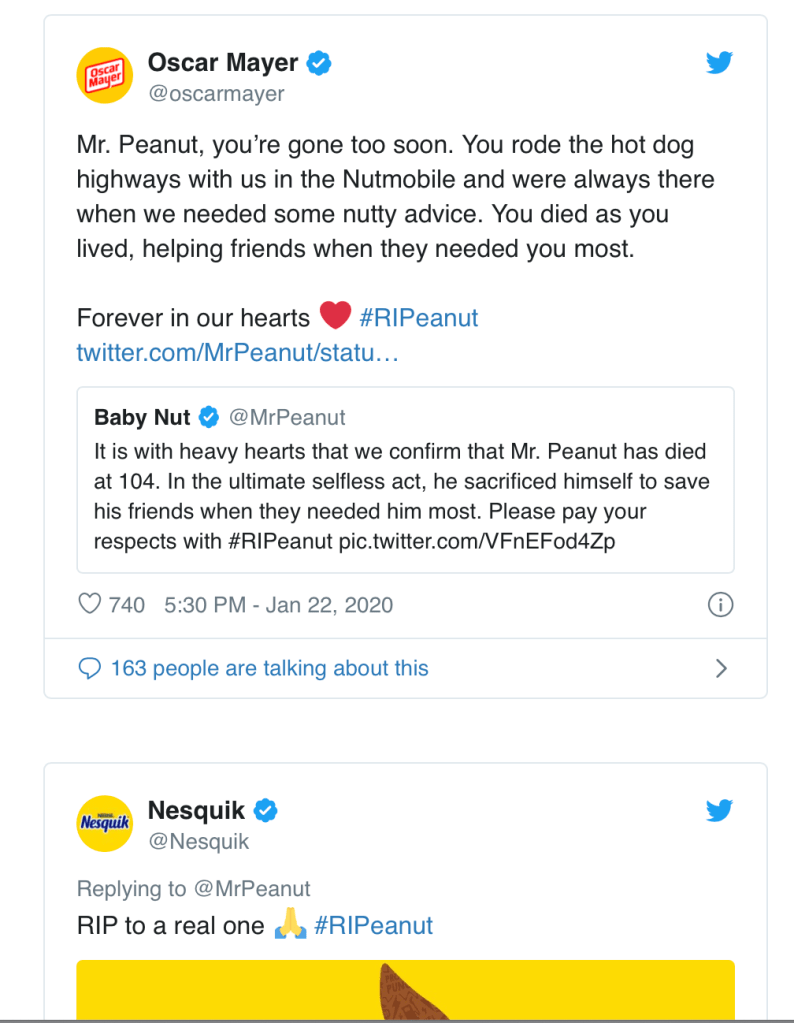Open the @oscarmayer handle
The width and height of the screenshot is (794, 1023).
click(x=216, y=94)
